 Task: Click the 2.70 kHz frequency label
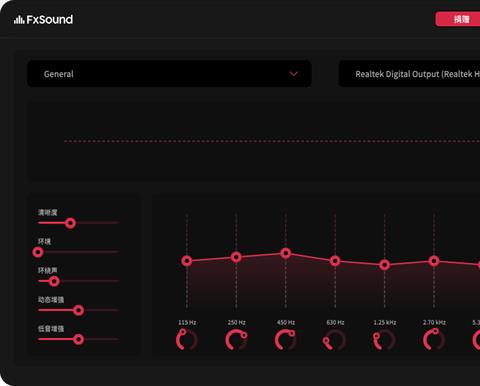click(434, 322)
